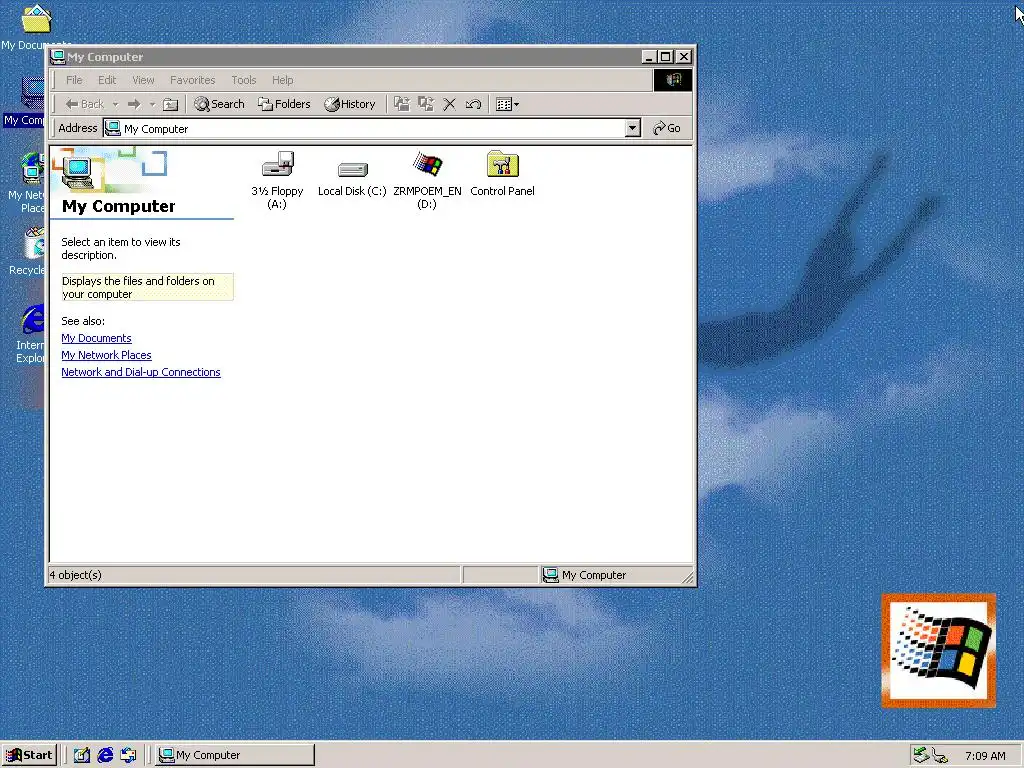Click the Move To toolbar icon
The height and width of the screenshot is (768, 1024).
coord(402,104)
